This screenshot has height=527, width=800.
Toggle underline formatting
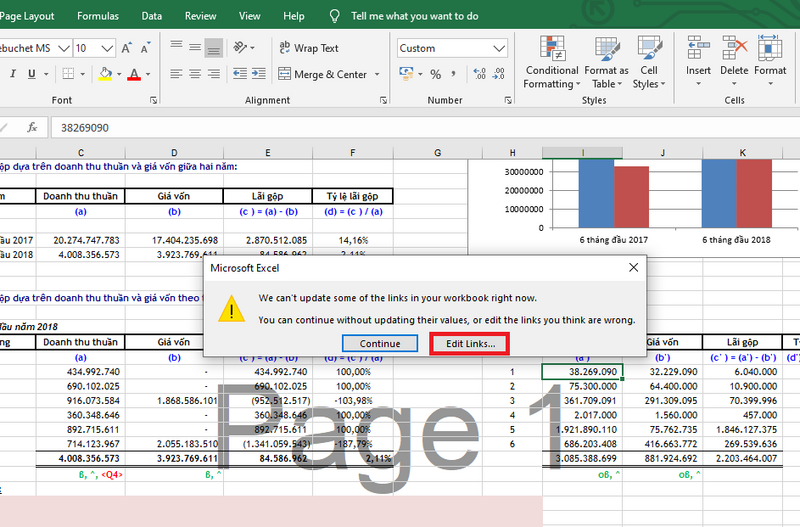pos(32,74)
